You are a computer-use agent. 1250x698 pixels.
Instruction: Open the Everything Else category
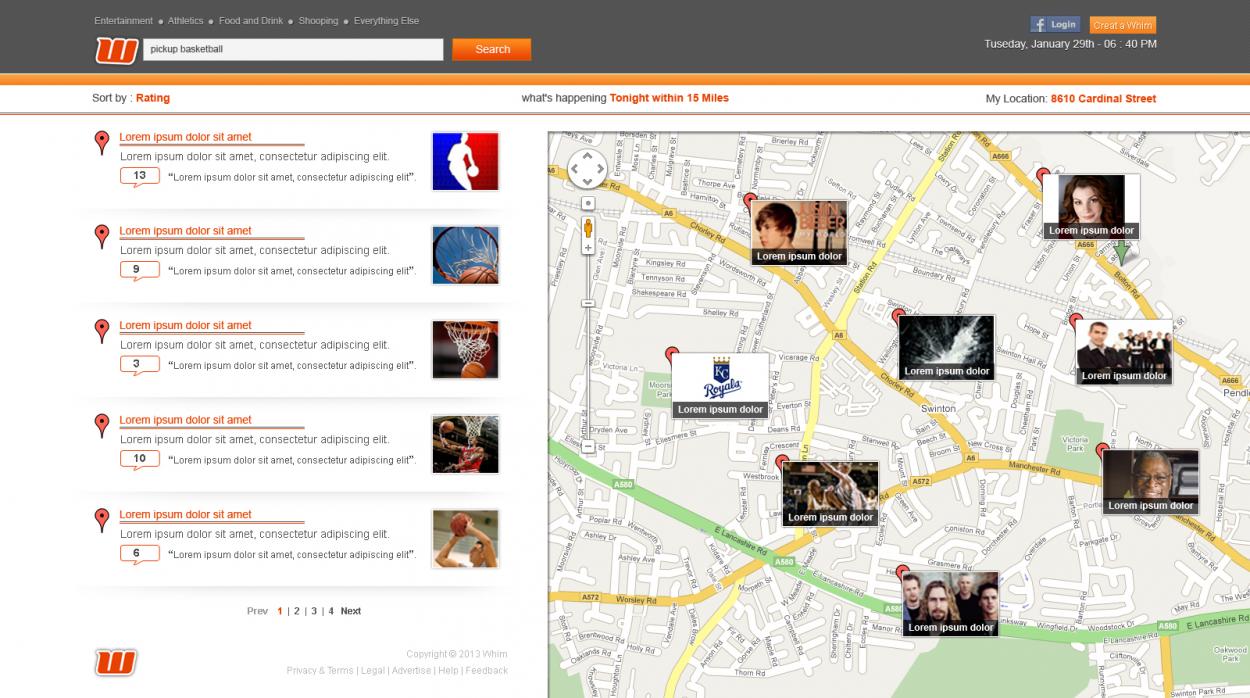click(x=388, y=20)
